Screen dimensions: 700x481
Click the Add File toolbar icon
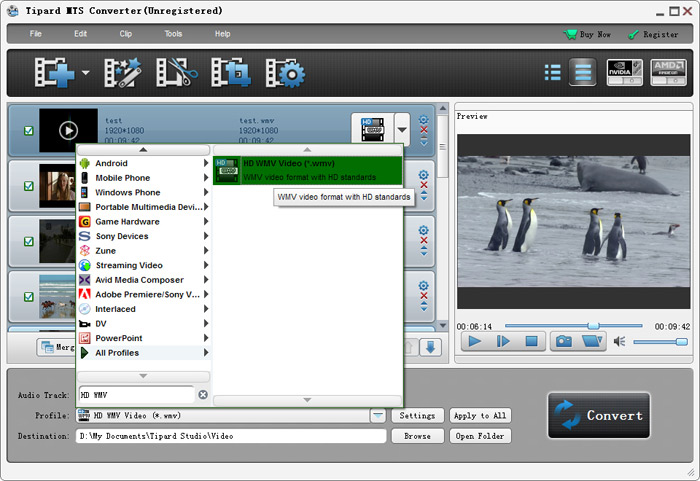[54, 72]
